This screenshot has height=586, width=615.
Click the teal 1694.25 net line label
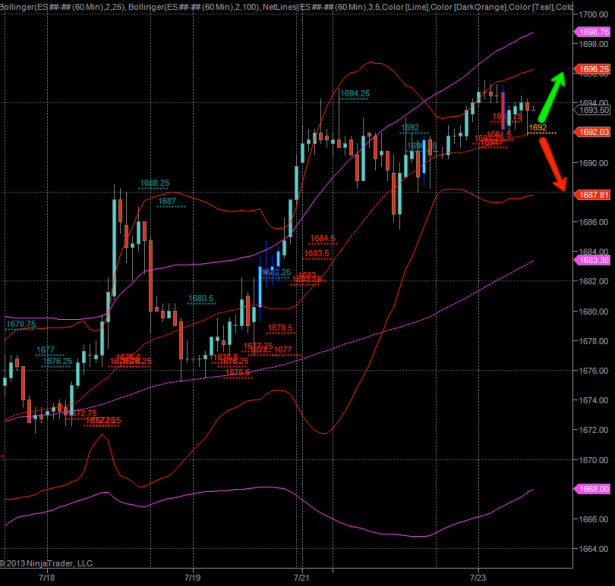pyautogui.click(x=354, y=93)
